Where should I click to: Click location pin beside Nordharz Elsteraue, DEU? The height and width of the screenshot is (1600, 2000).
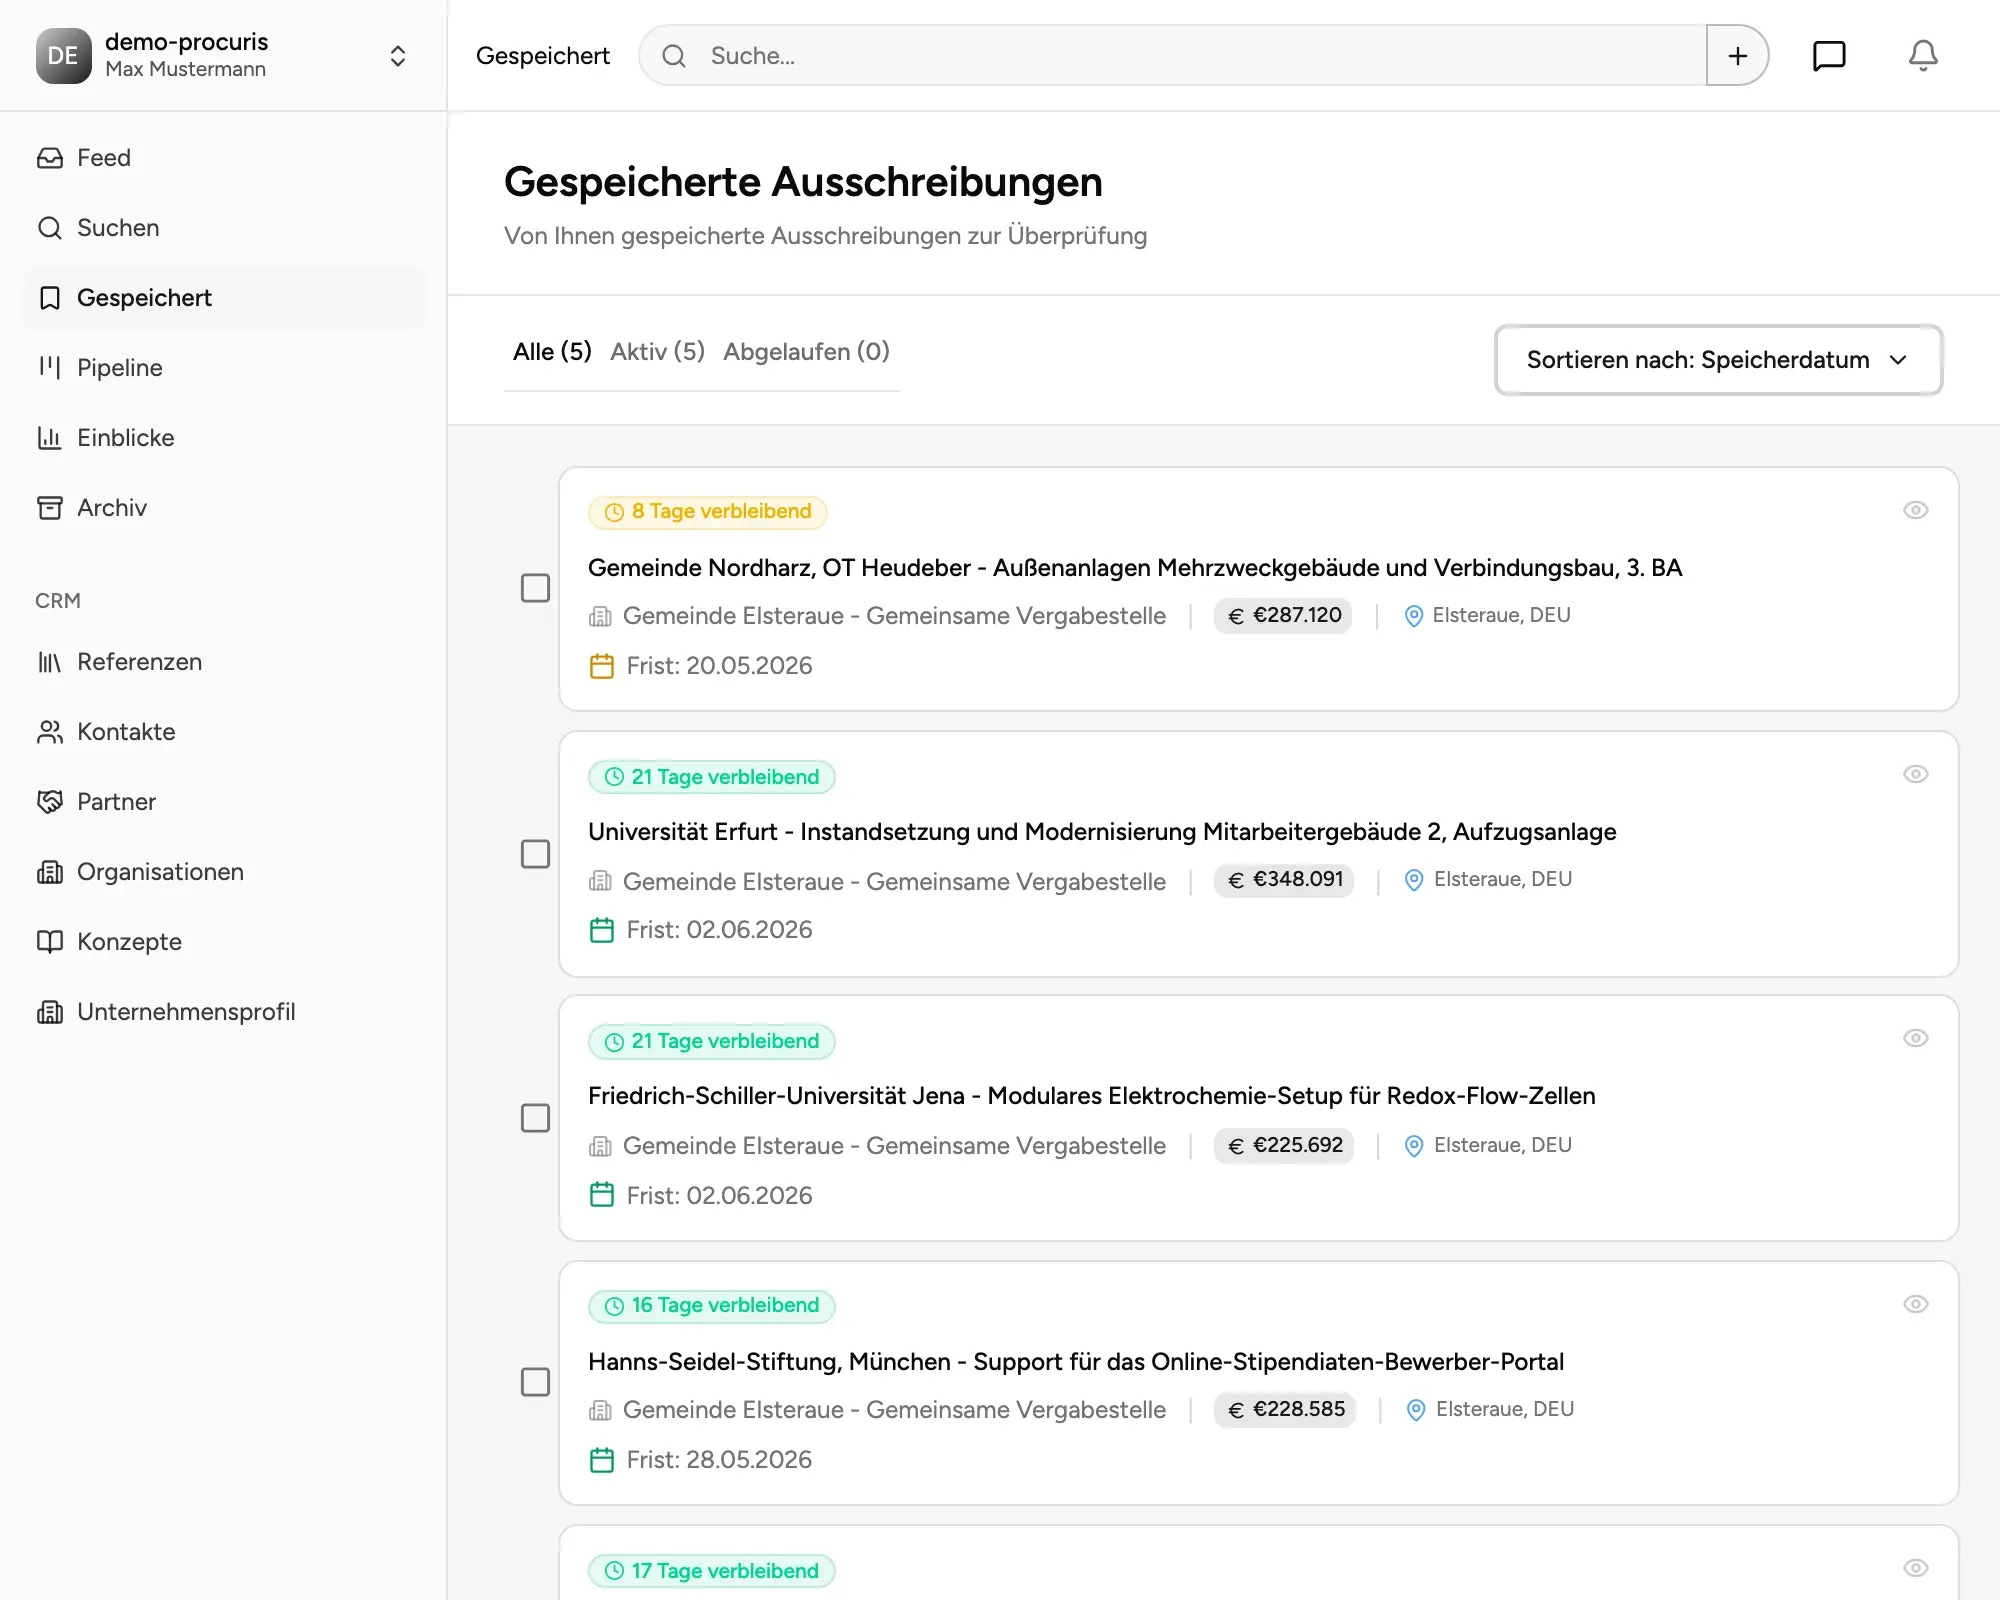(x=1414, y=616)
